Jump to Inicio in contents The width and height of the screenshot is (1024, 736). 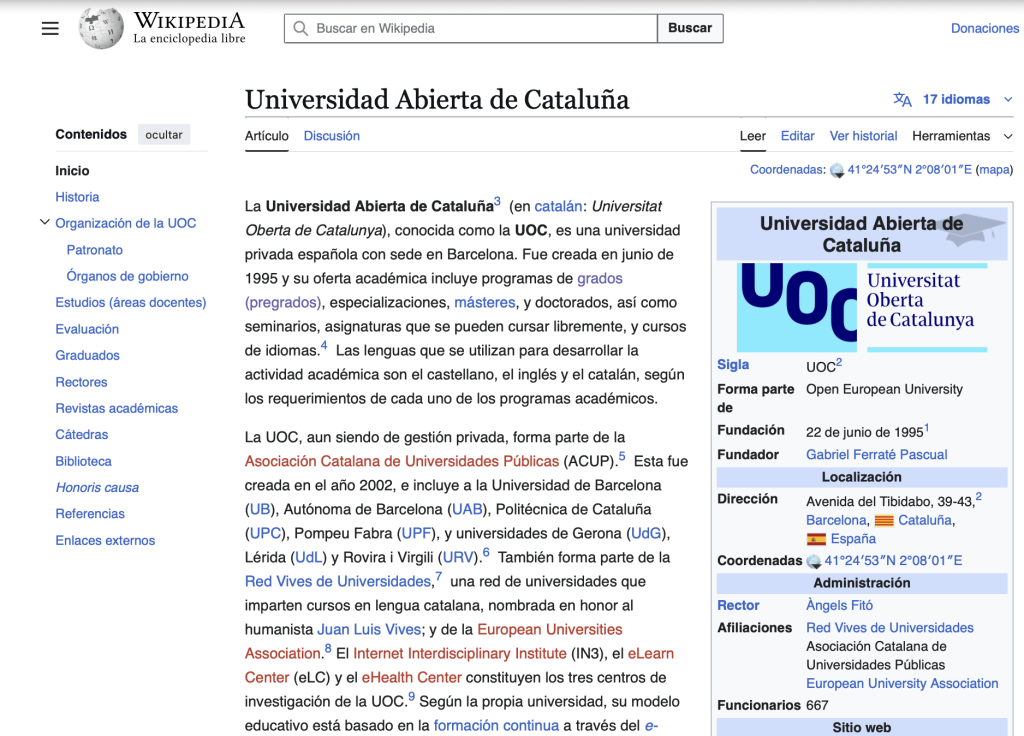coord(72,170)
